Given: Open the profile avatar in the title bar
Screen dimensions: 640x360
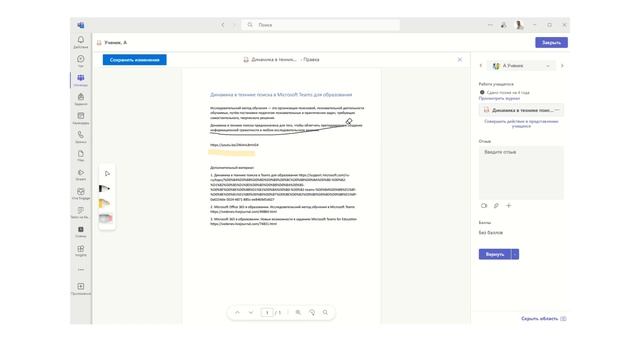Looking at the screenshot, I should click(x=519, y=25).
